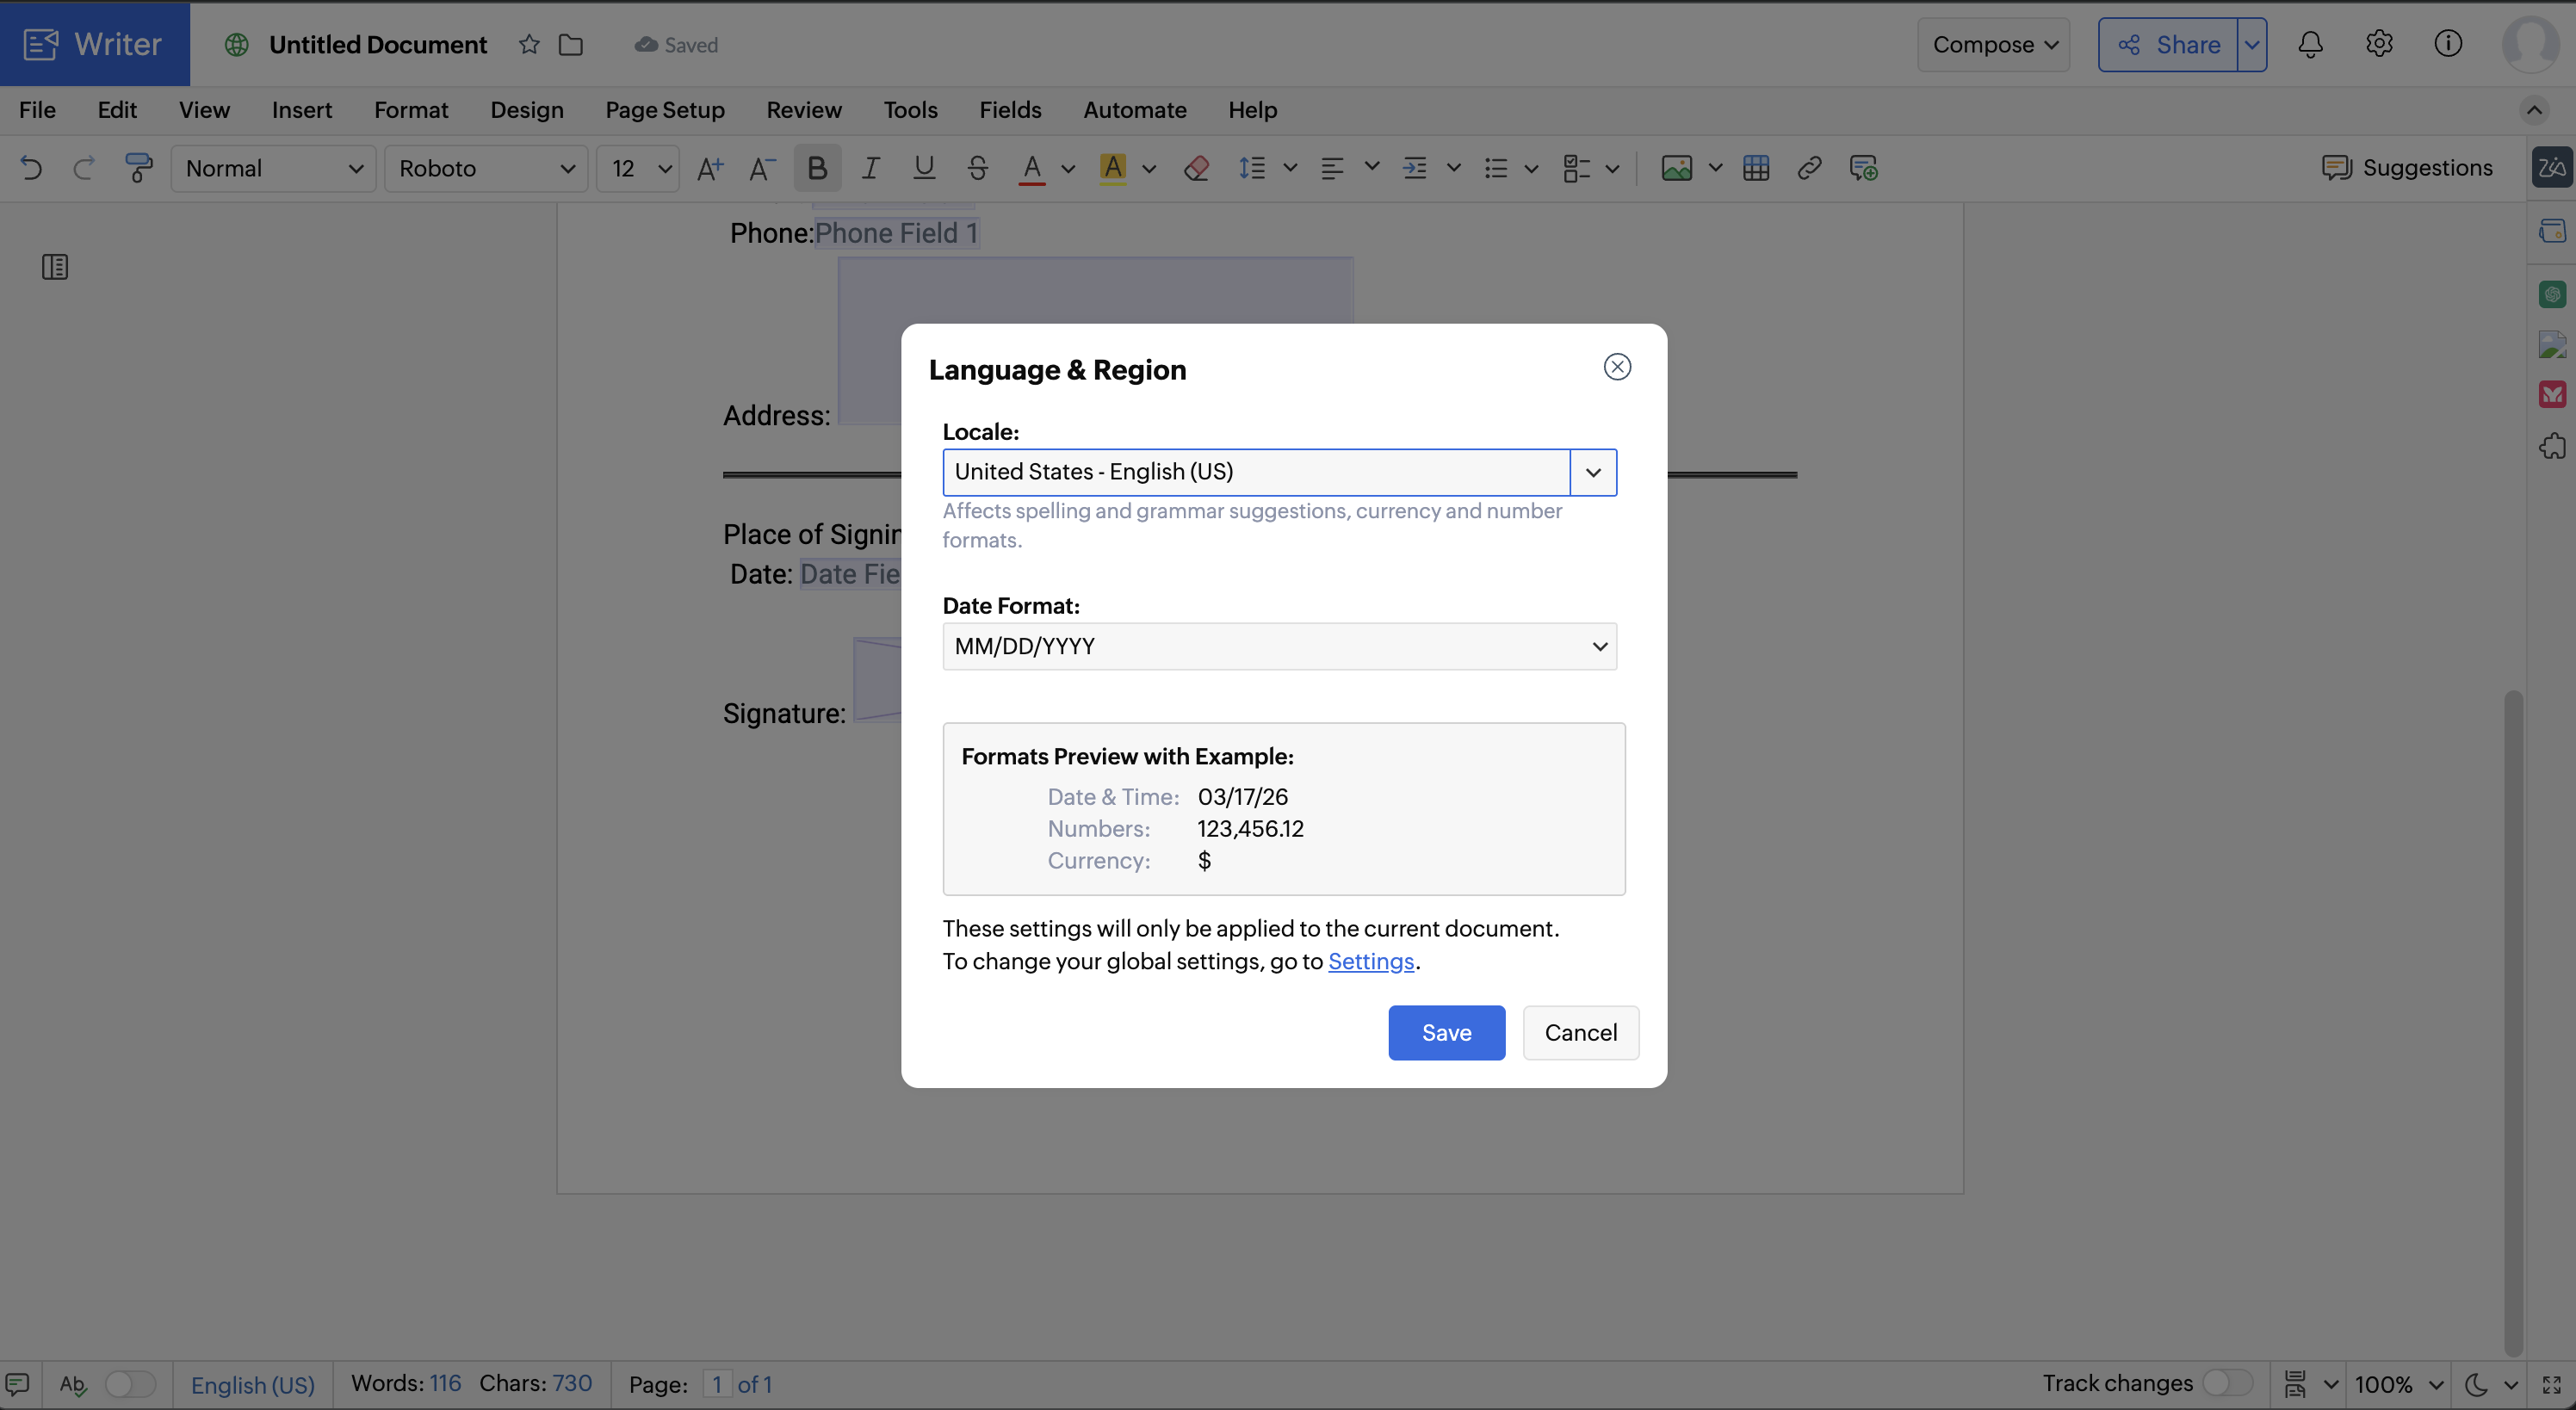The height and width of the screenshot is (1410, 2576).
Task: Toggle the spell check switch
Action: pos(130,1384)
